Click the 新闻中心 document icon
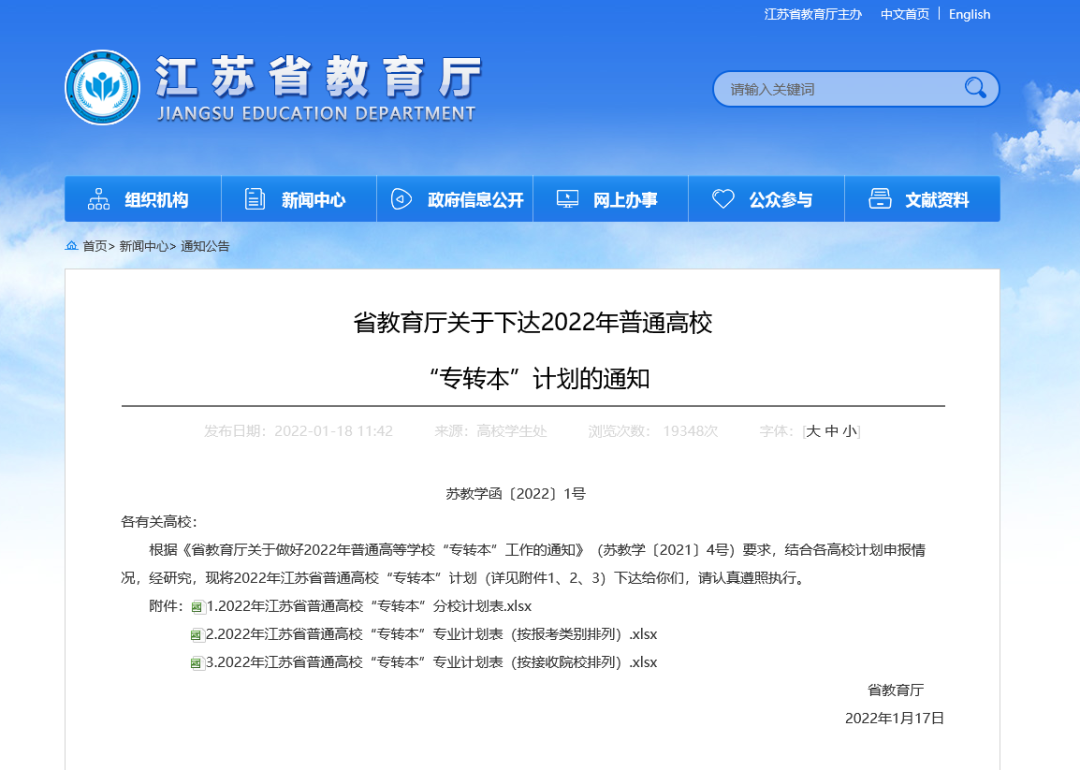The image size is (1080, 770). coord(255,199)
